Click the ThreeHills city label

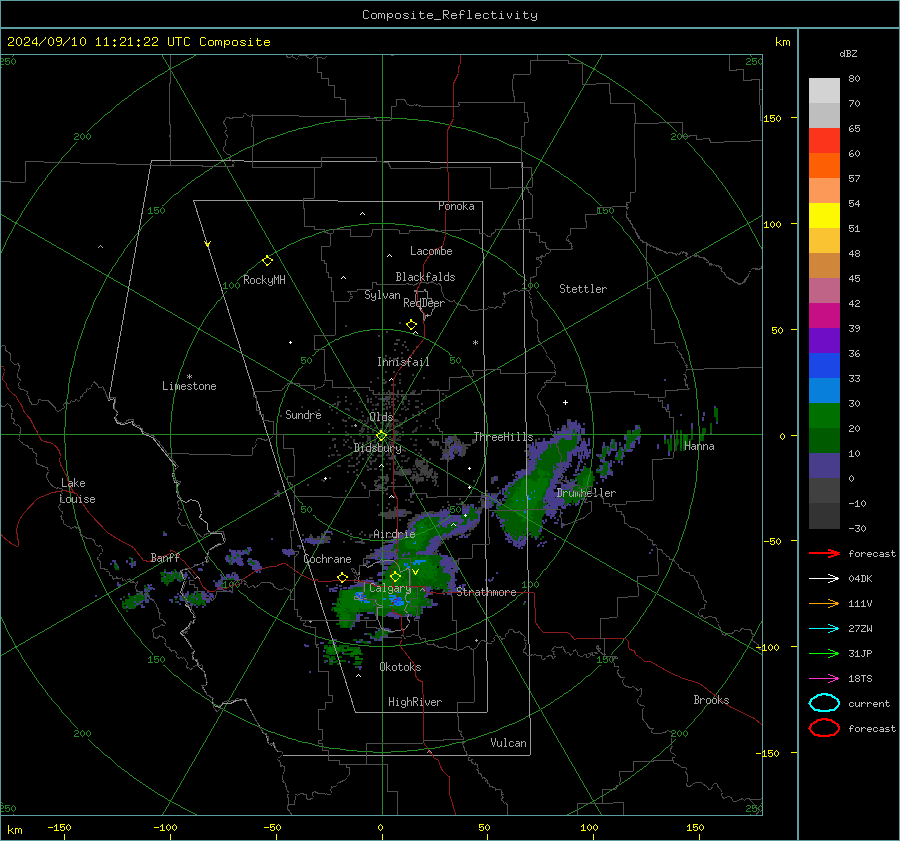(503, 437)
